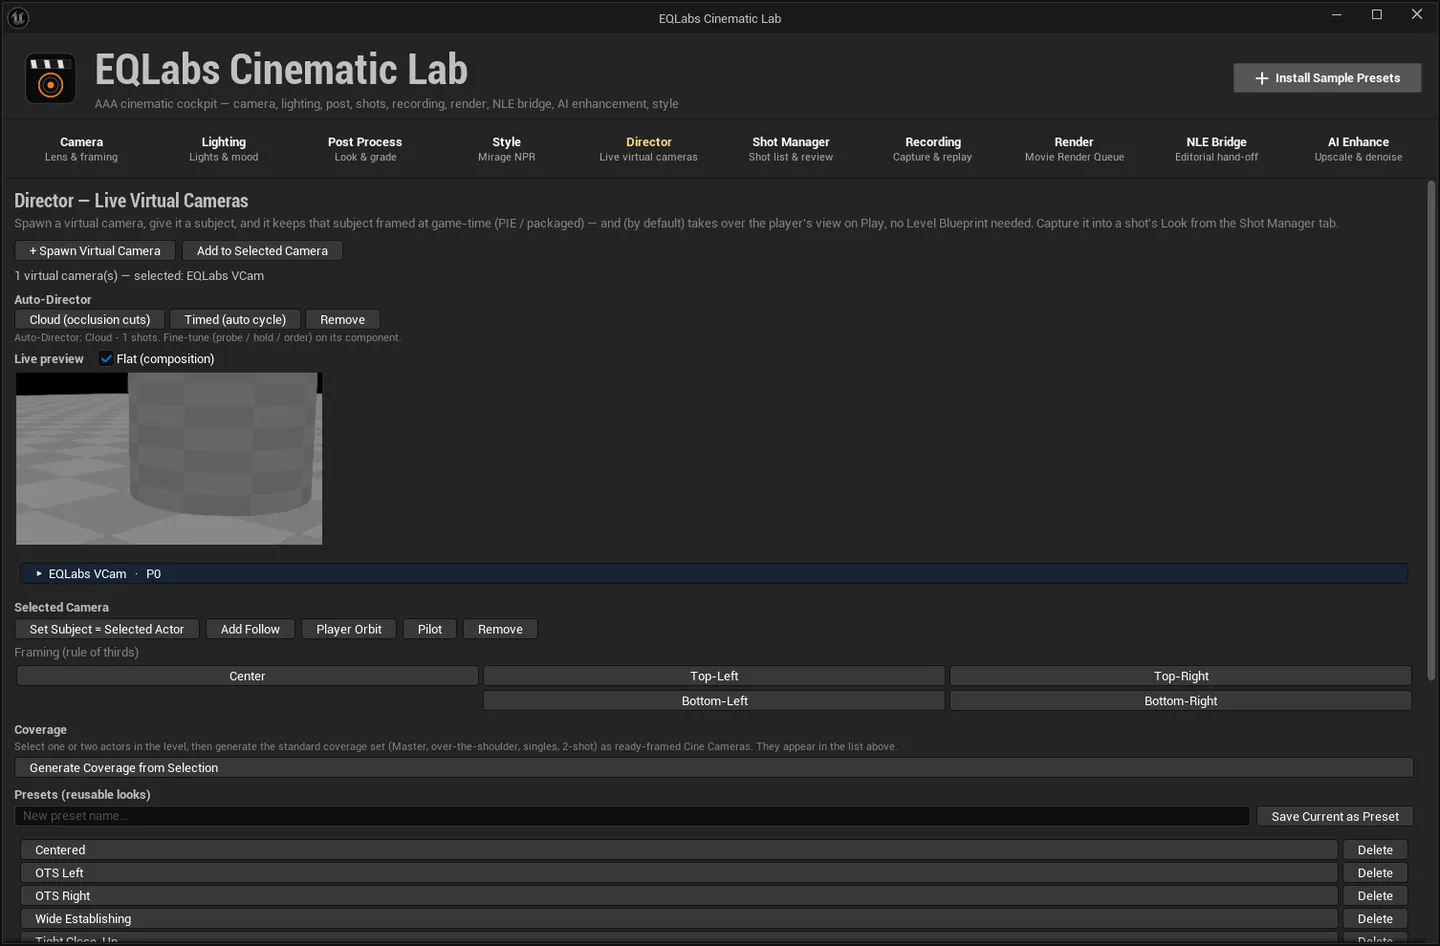Click the Add Follow button

tap(250, 629)
